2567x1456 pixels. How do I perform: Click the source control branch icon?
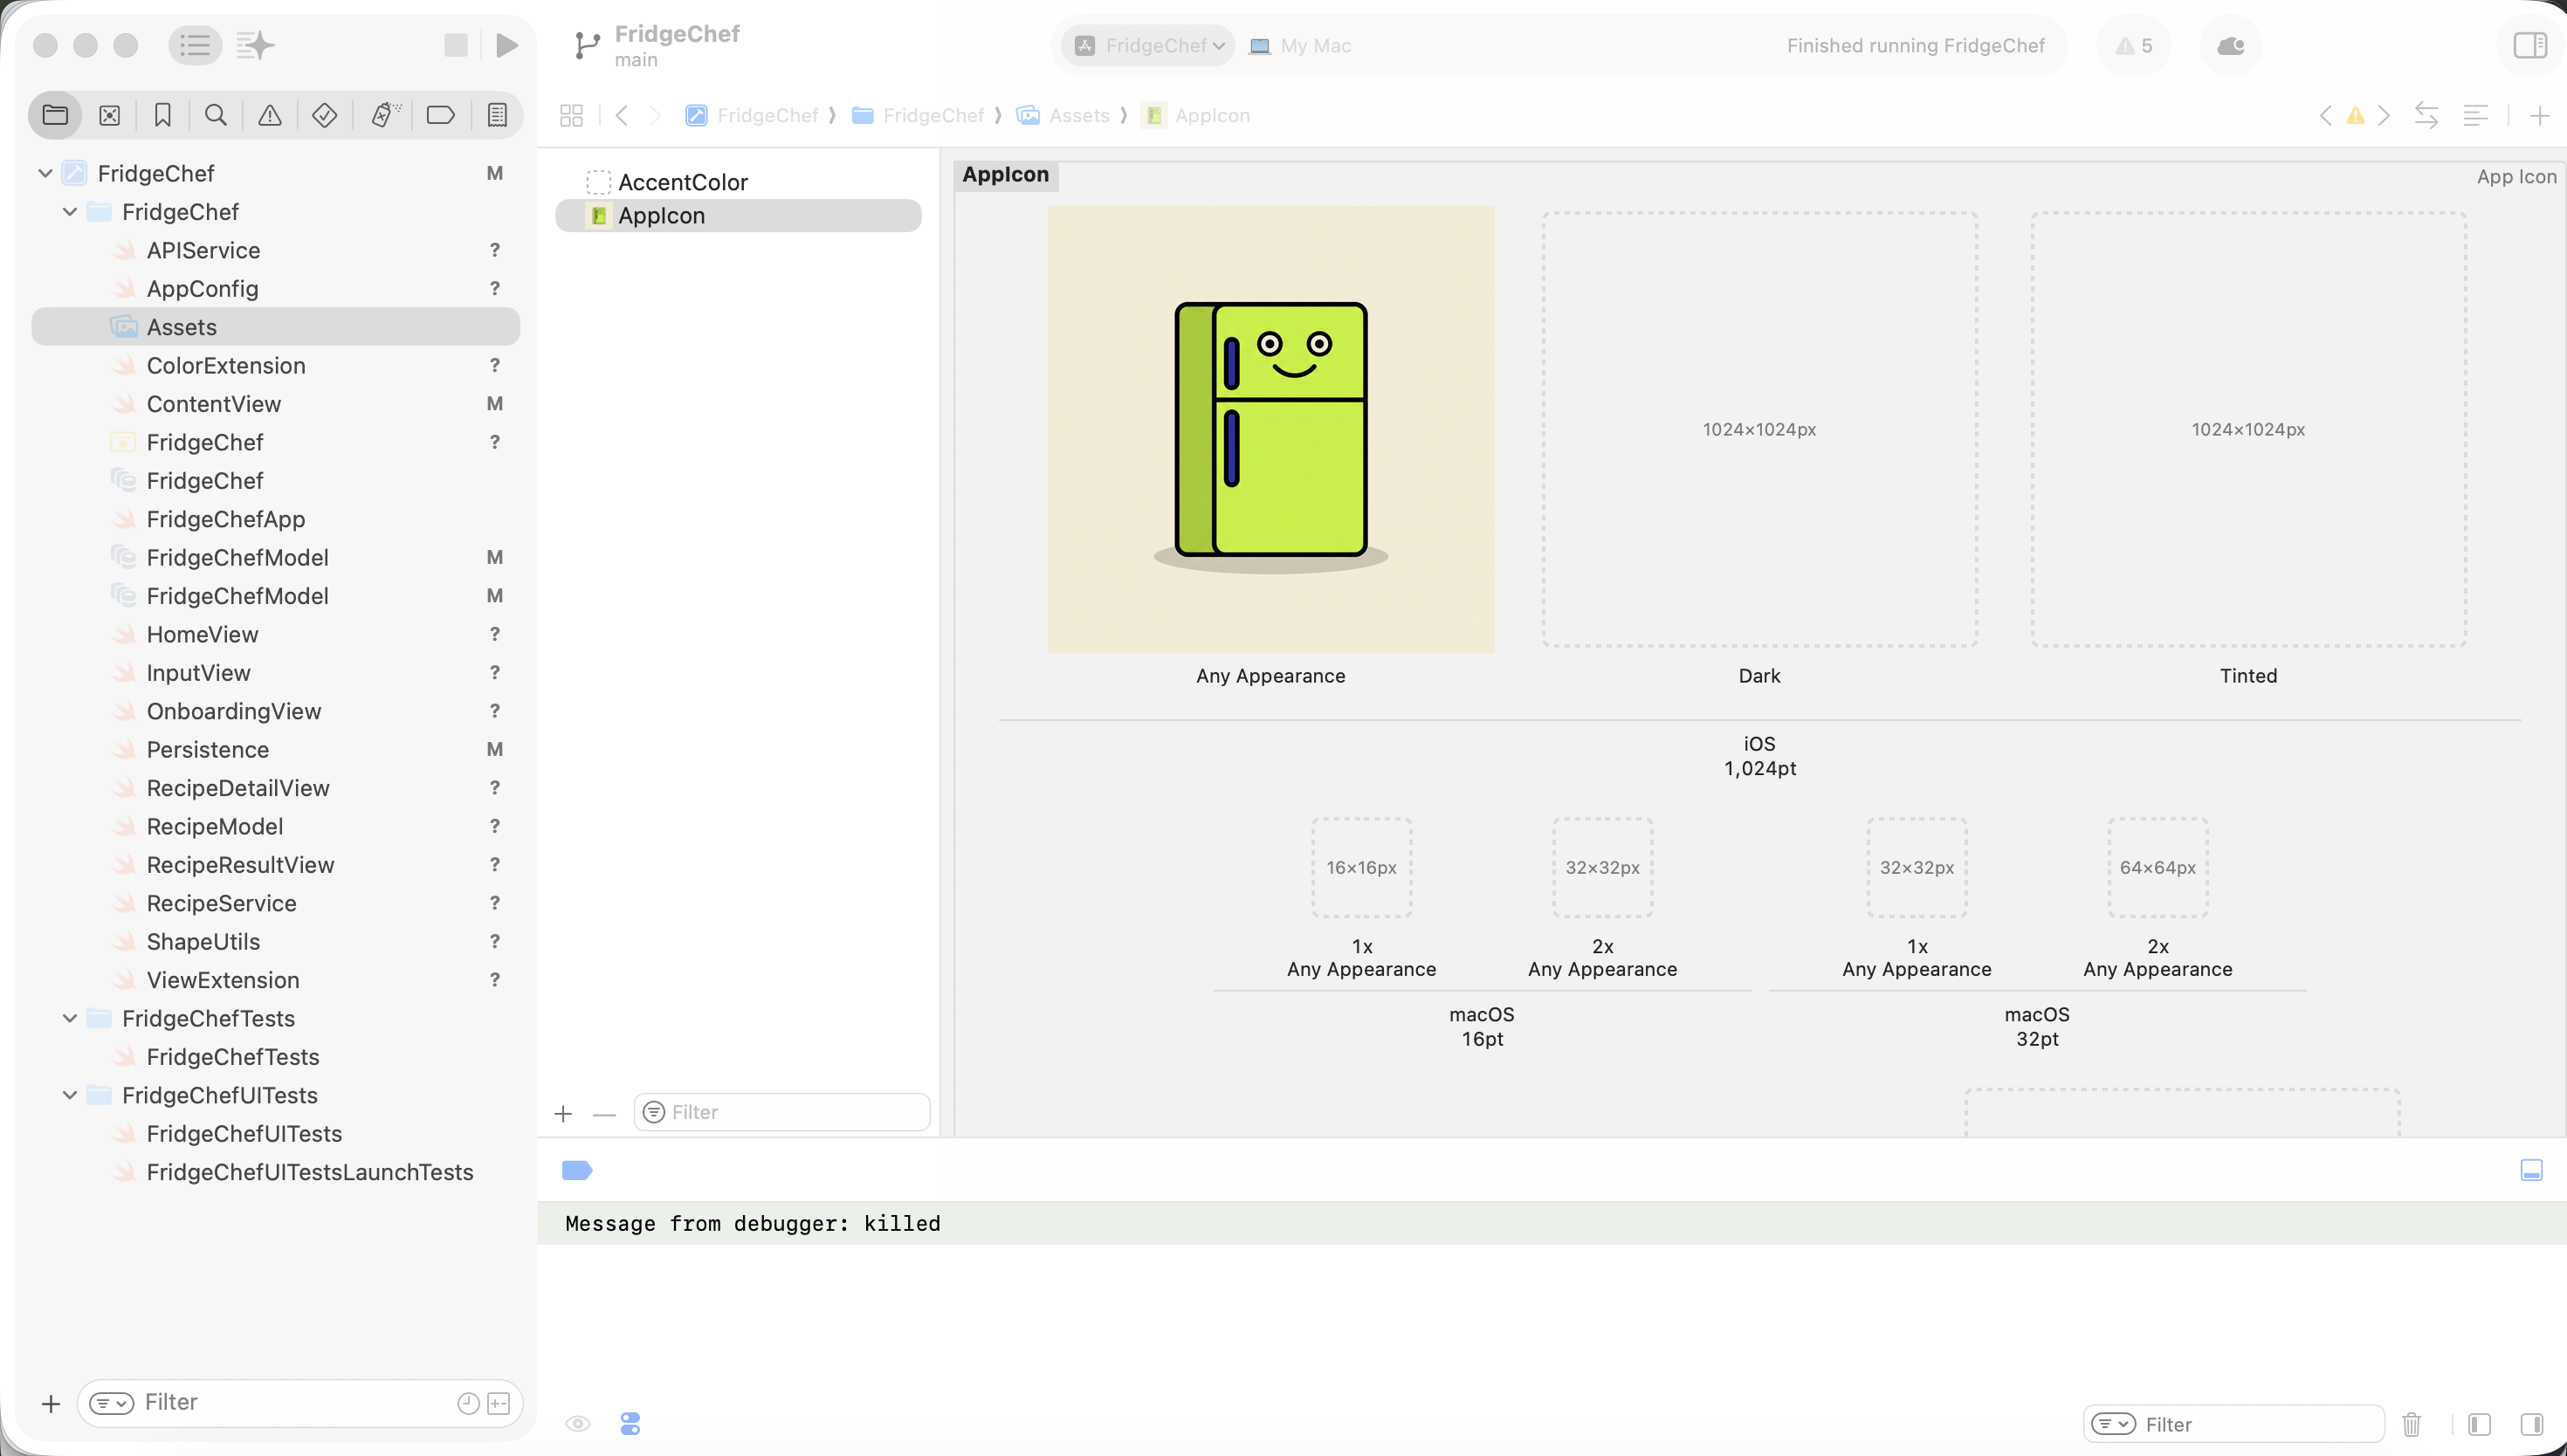(x=587, y=45)
